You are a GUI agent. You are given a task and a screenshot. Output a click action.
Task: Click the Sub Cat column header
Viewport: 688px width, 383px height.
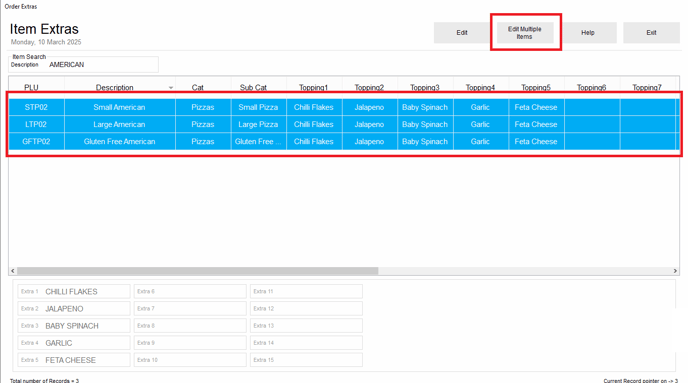click(x=259, y=87)
